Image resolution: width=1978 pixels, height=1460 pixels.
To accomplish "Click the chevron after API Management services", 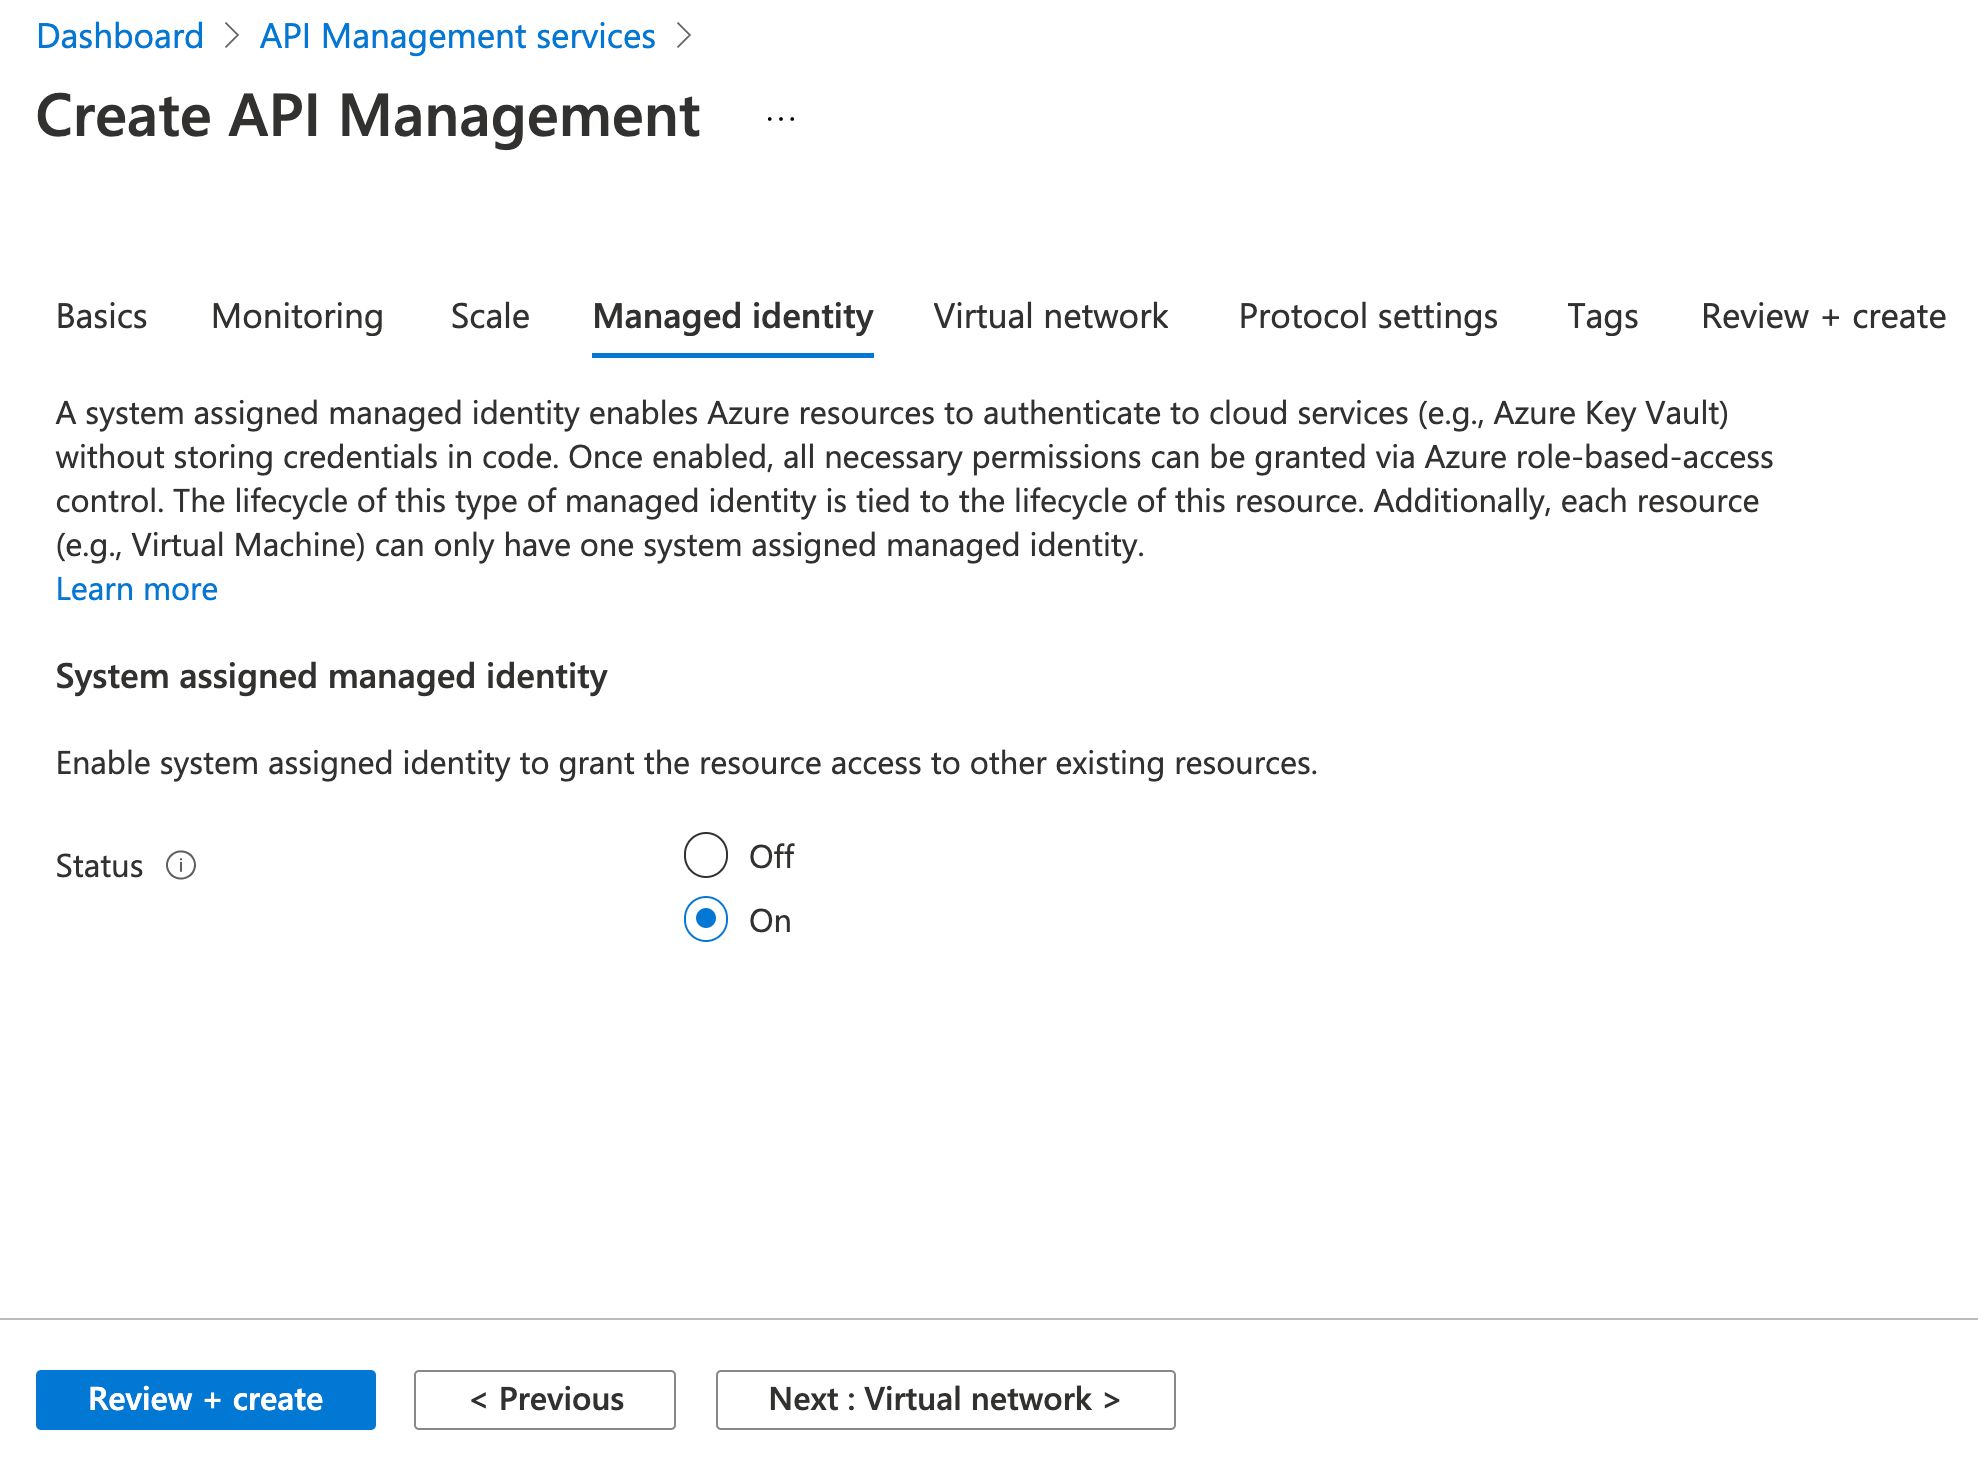I will [x=685, y=36].
